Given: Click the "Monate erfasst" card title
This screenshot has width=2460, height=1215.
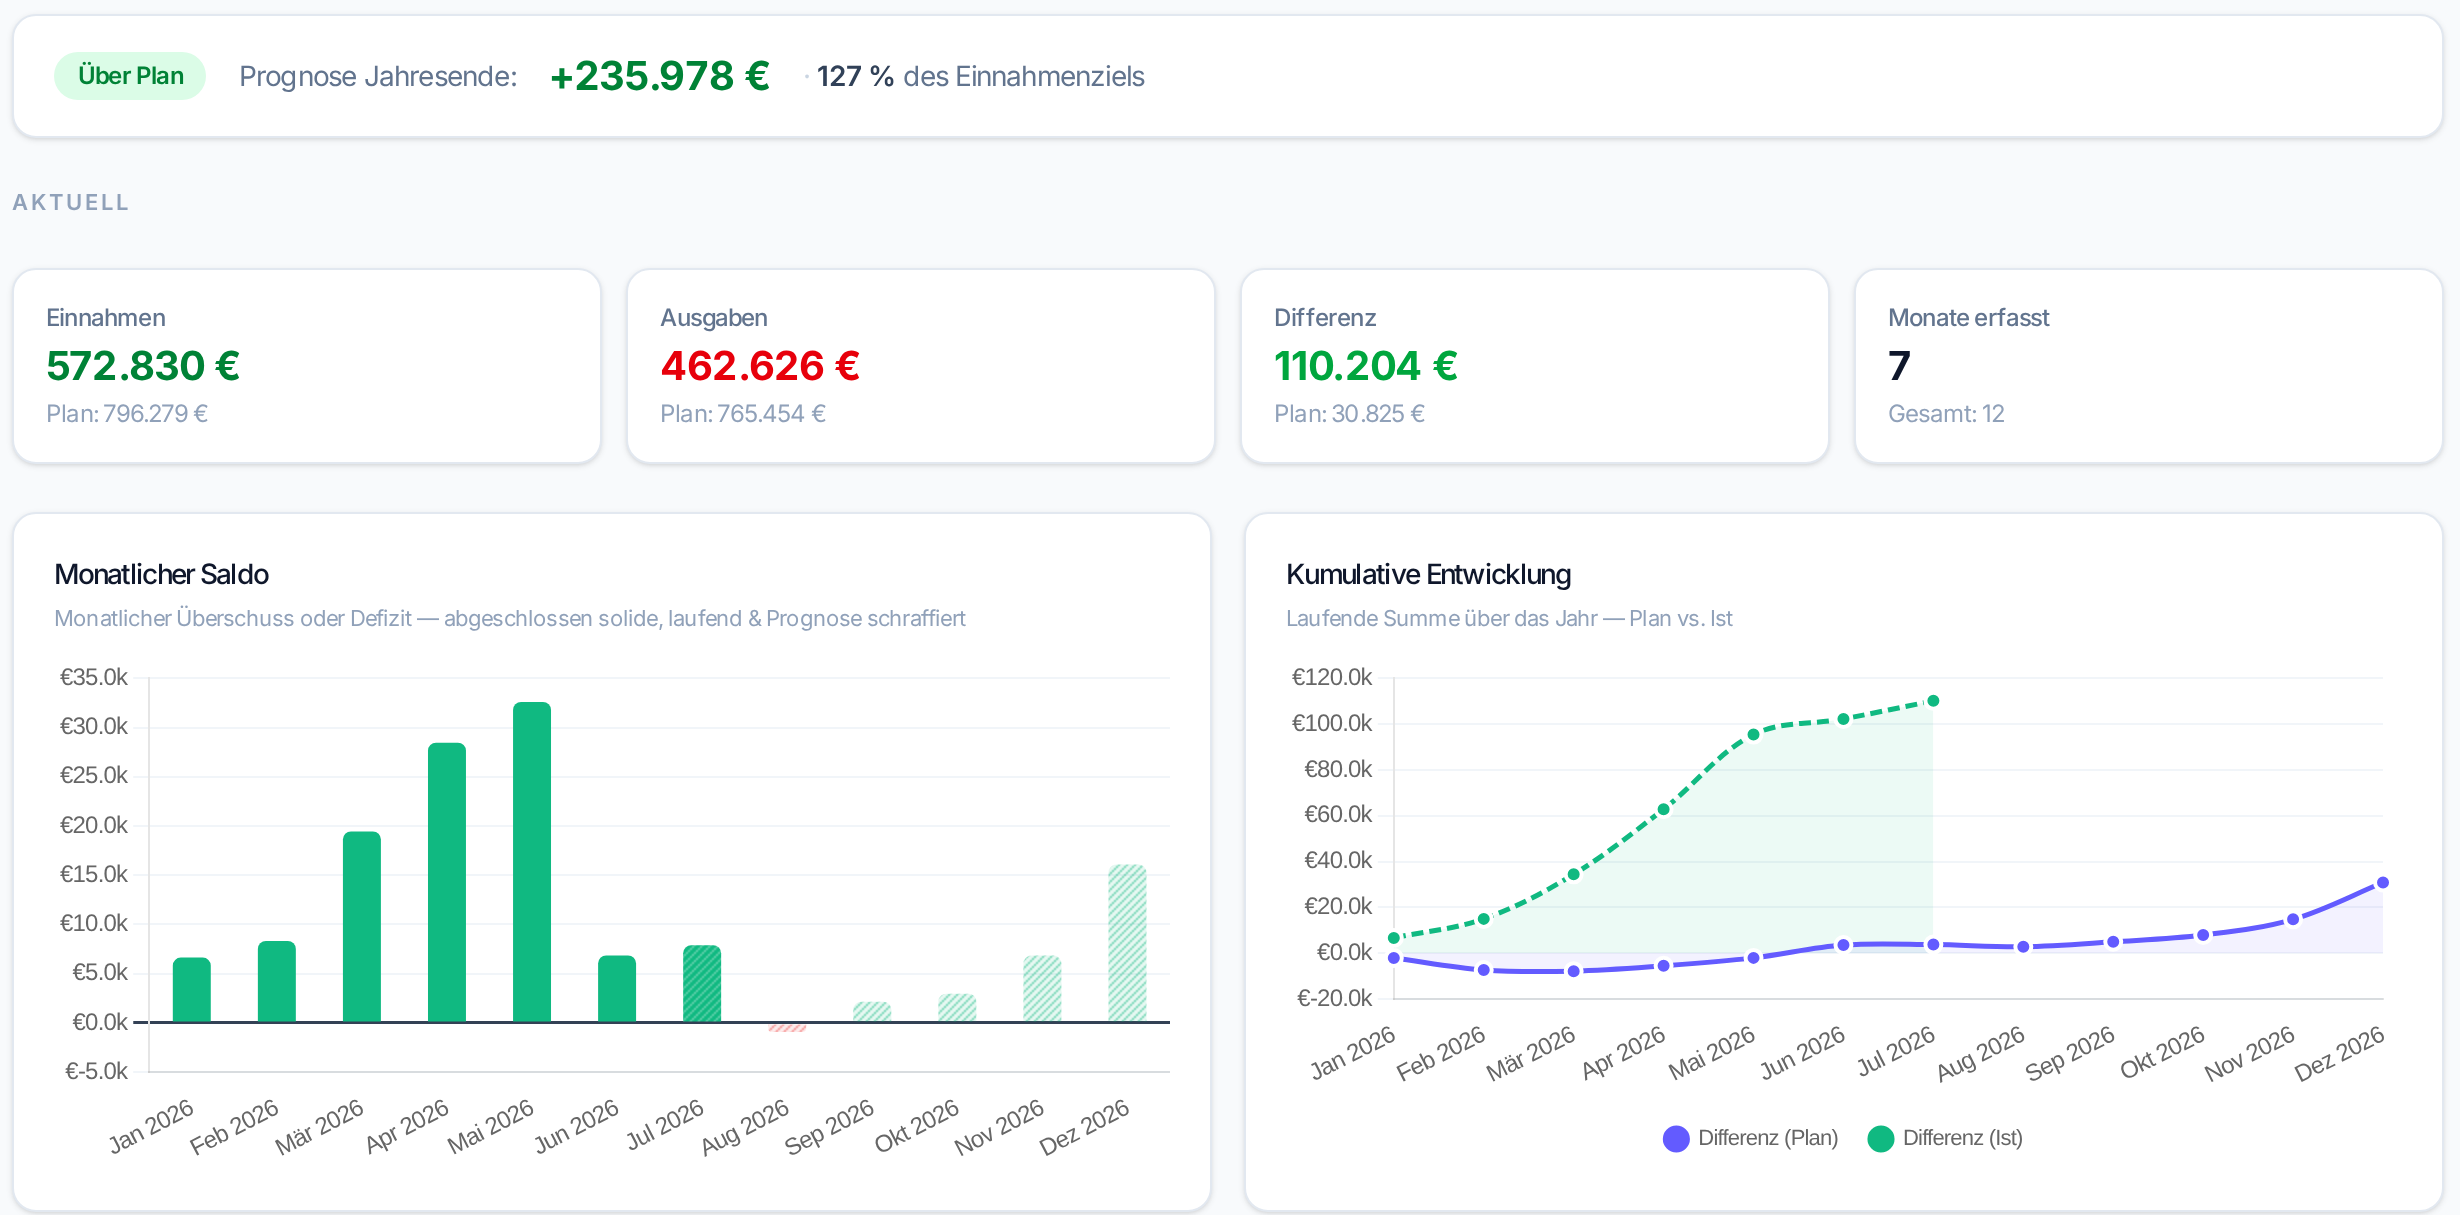Looking at the screenshot, I should coord(1969,317).
